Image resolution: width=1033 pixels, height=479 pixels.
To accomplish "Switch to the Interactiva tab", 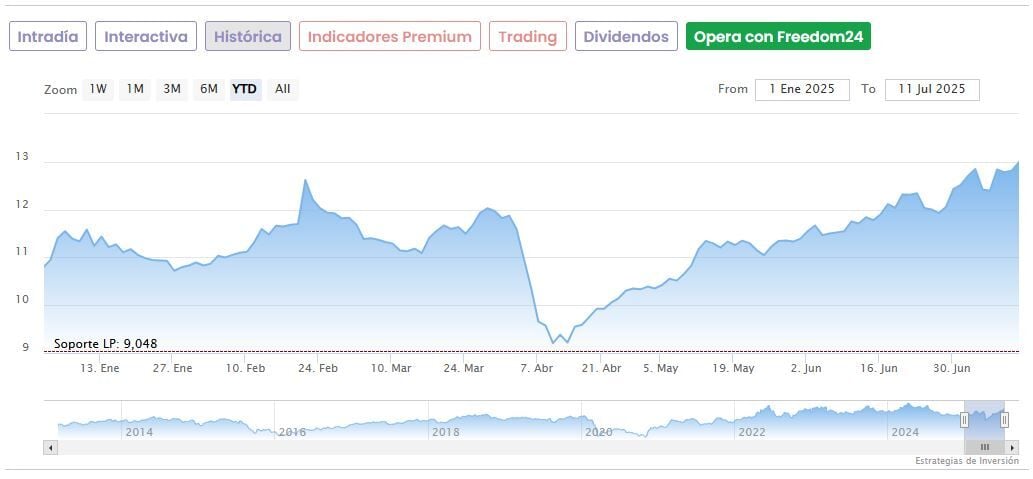I will coord(146,37).
